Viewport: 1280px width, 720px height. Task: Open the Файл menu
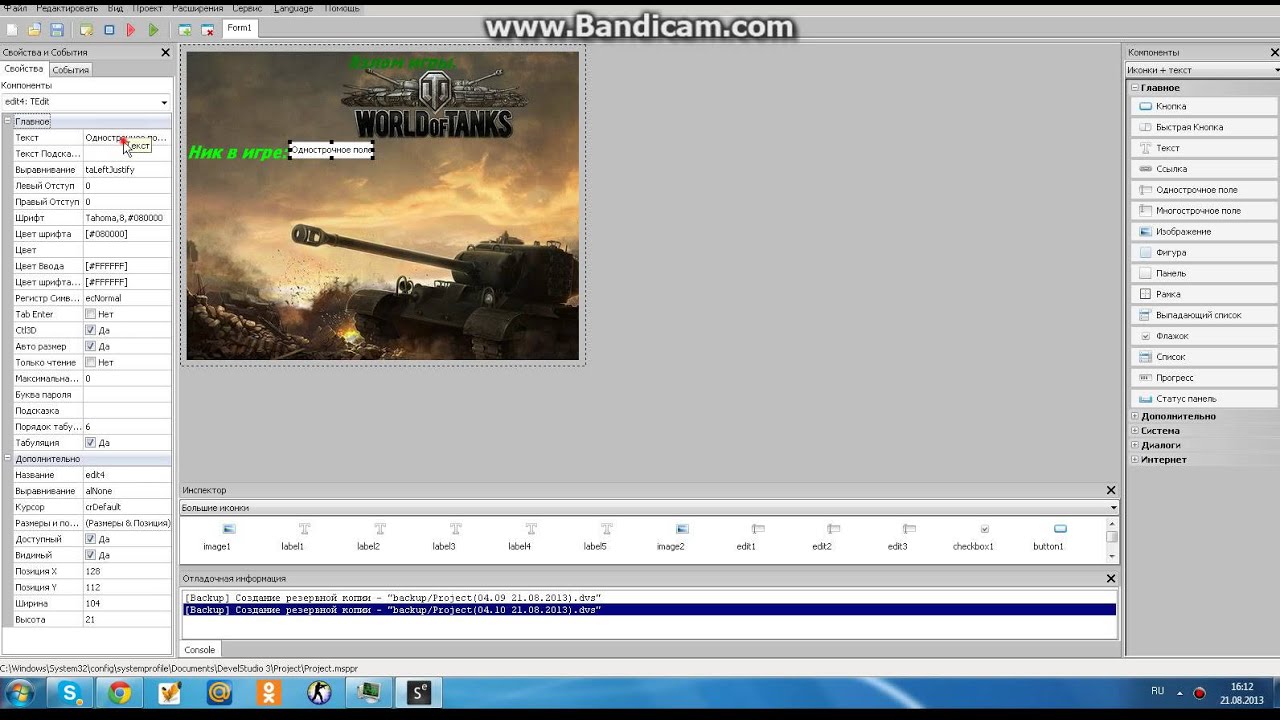(x=15, y=8)
